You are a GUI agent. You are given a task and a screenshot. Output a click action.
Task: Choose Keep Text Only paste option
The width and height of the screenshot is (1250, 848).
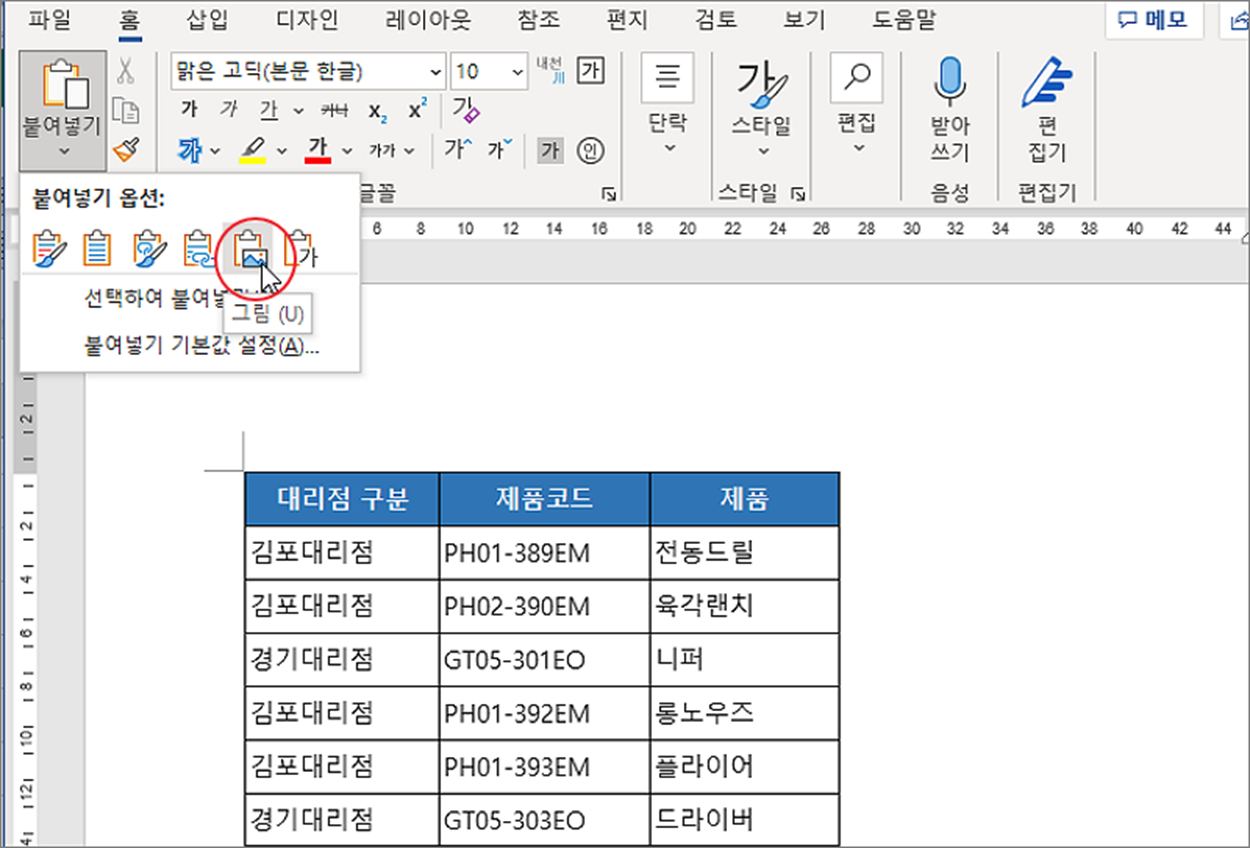299,247
